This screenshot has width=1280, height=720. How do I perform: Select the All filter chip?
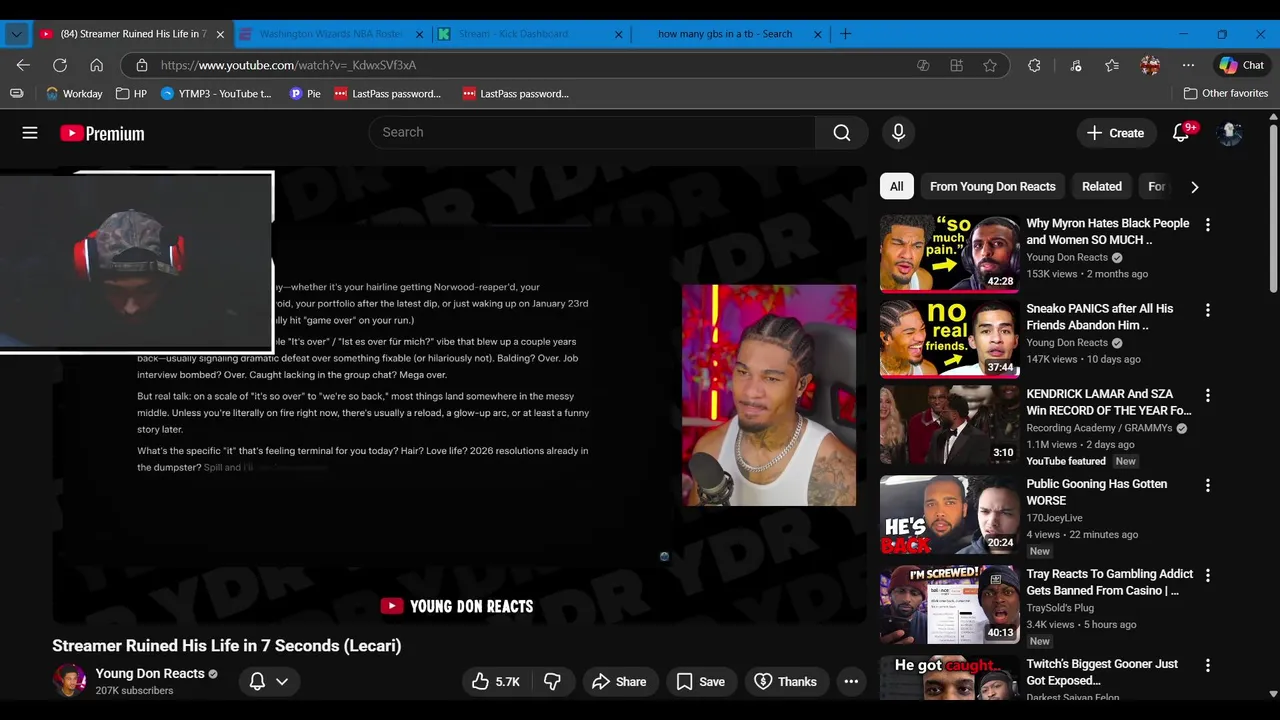coord(897,187)
